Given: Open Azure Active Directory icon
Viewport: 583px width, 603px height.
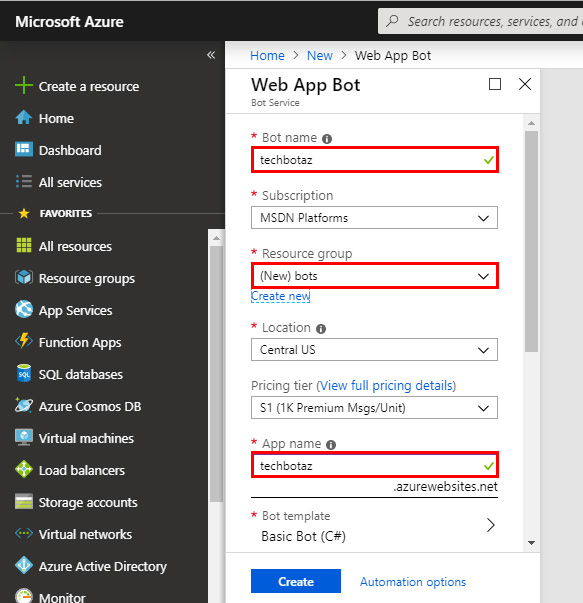Looking at the screenshot, I should point(24,565).
